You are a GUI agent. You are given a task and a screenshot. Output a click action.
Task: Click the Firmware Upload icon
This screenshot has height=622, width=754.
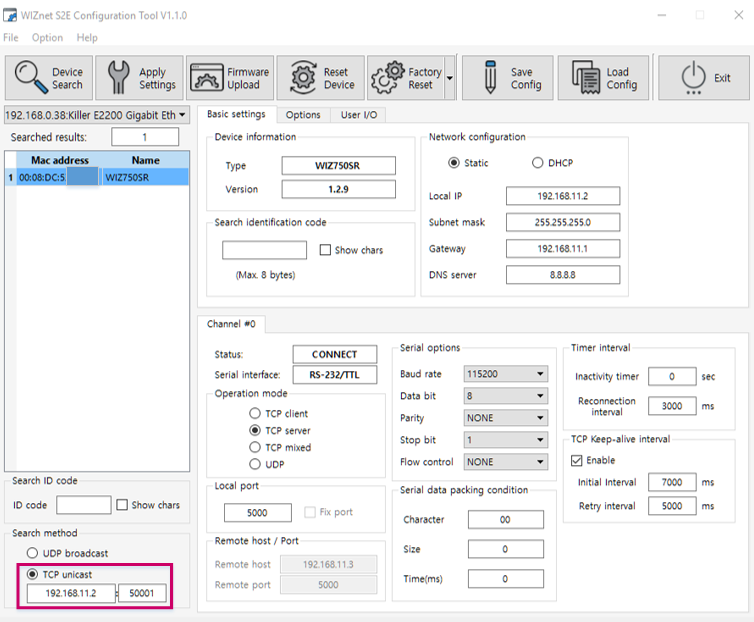(207, 77)
